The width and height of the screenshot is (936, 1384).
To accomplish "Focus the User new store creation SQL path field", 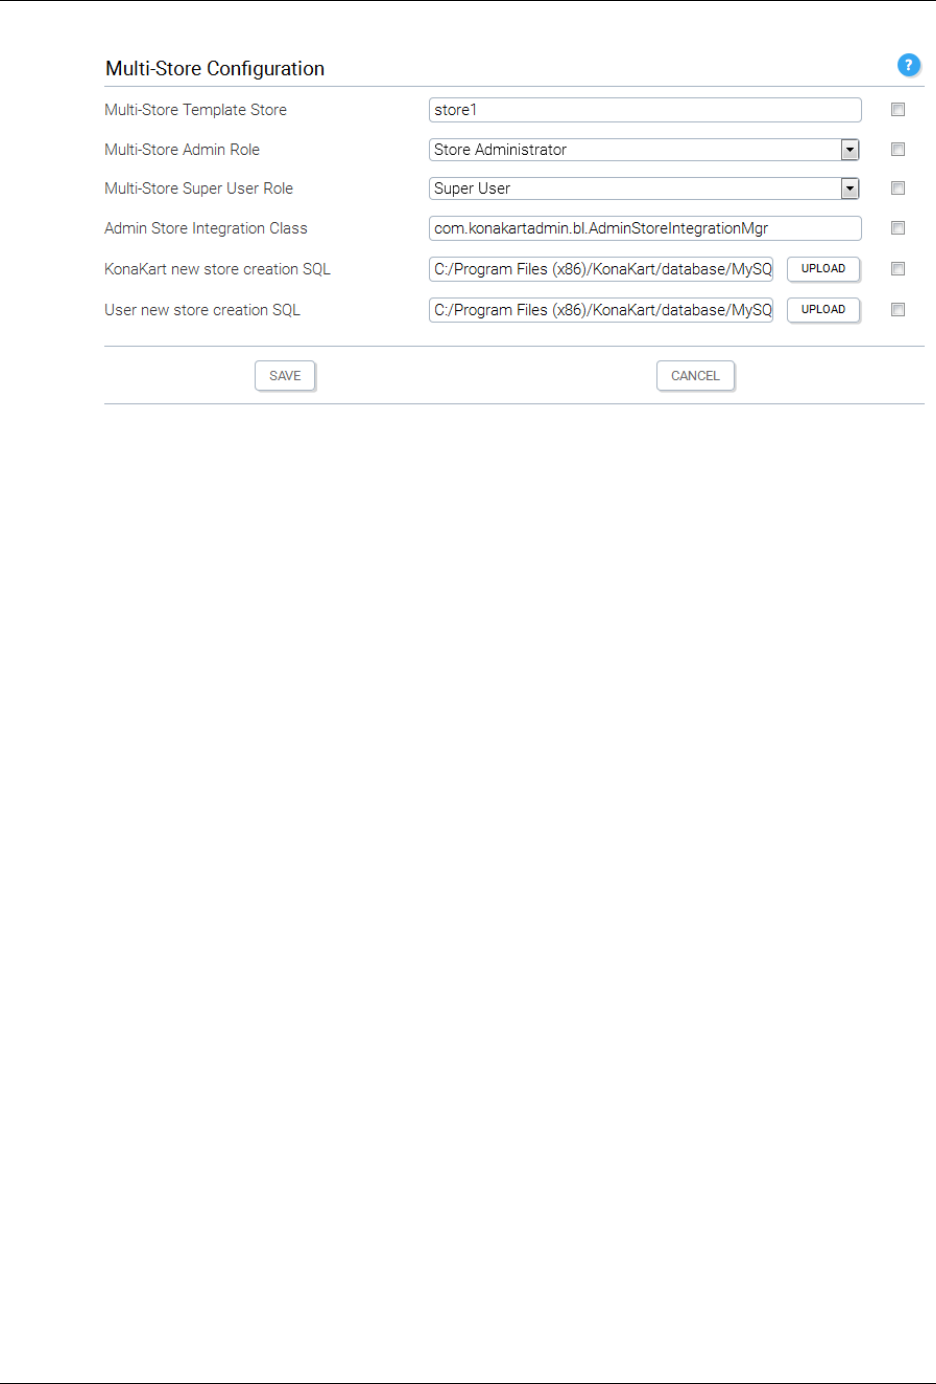I will [x=601, y=310].
